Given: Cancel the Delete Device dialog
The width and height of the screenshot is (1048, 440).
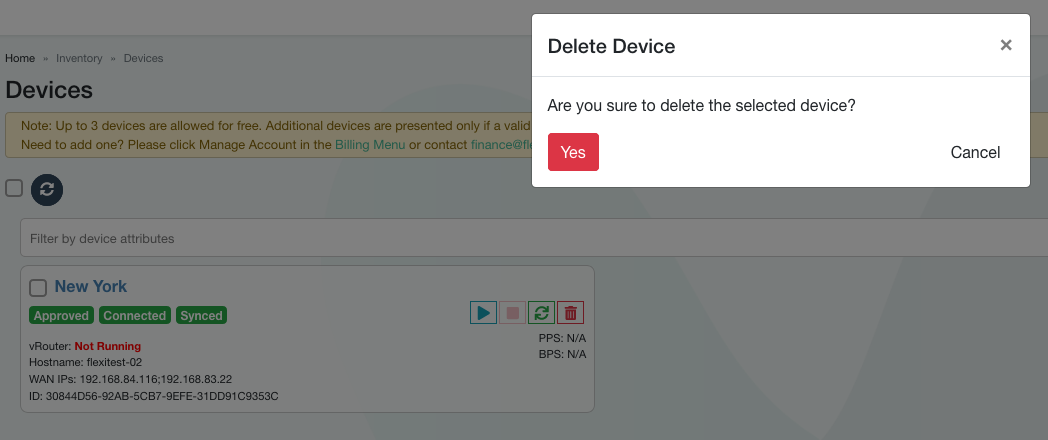Looking at the screenshot, I should 975,152.
